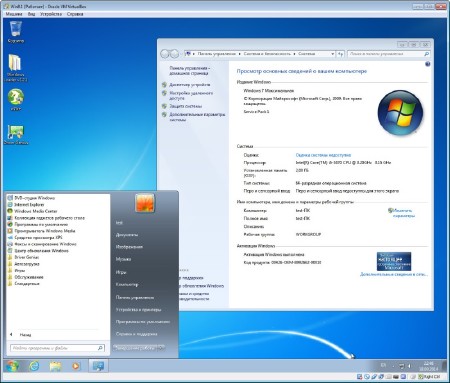
Task: Click the language indicator in tray
Action: [x=384, y=366]
